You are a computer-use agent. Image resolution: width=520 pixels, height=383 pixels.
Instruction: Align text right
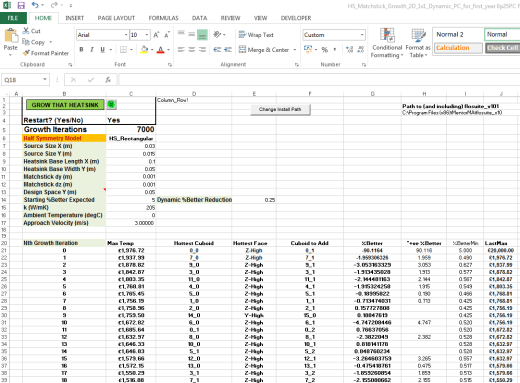click(202, 50)
